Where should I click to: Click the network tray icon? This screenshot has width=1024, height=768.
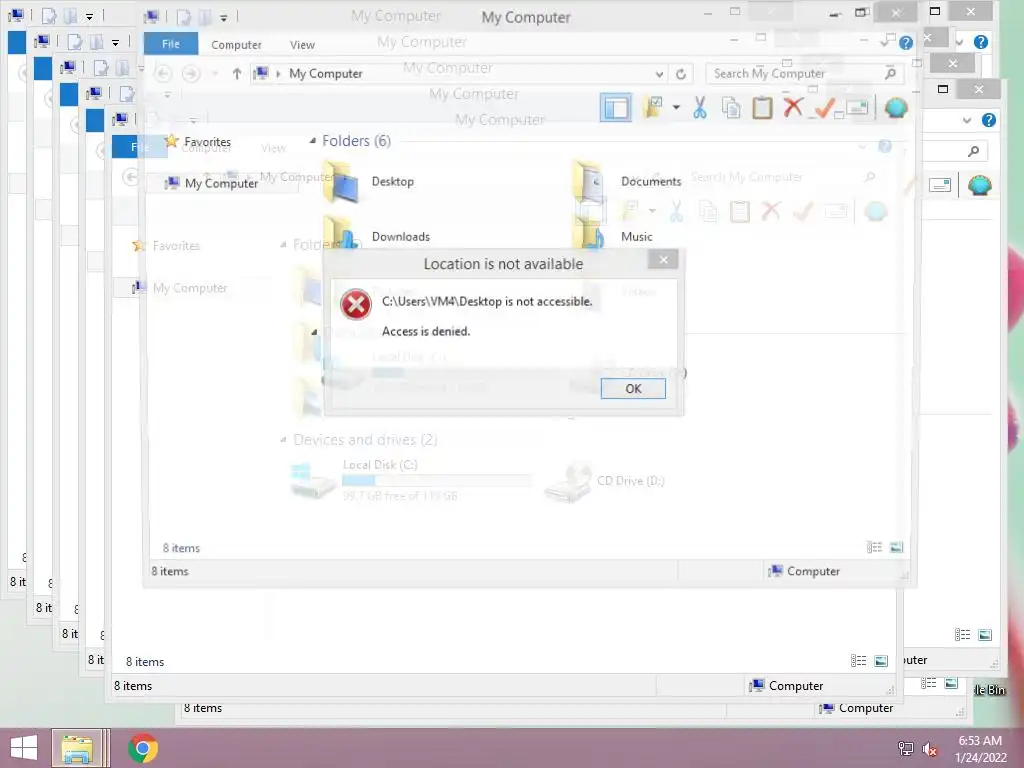pos(906,748)
